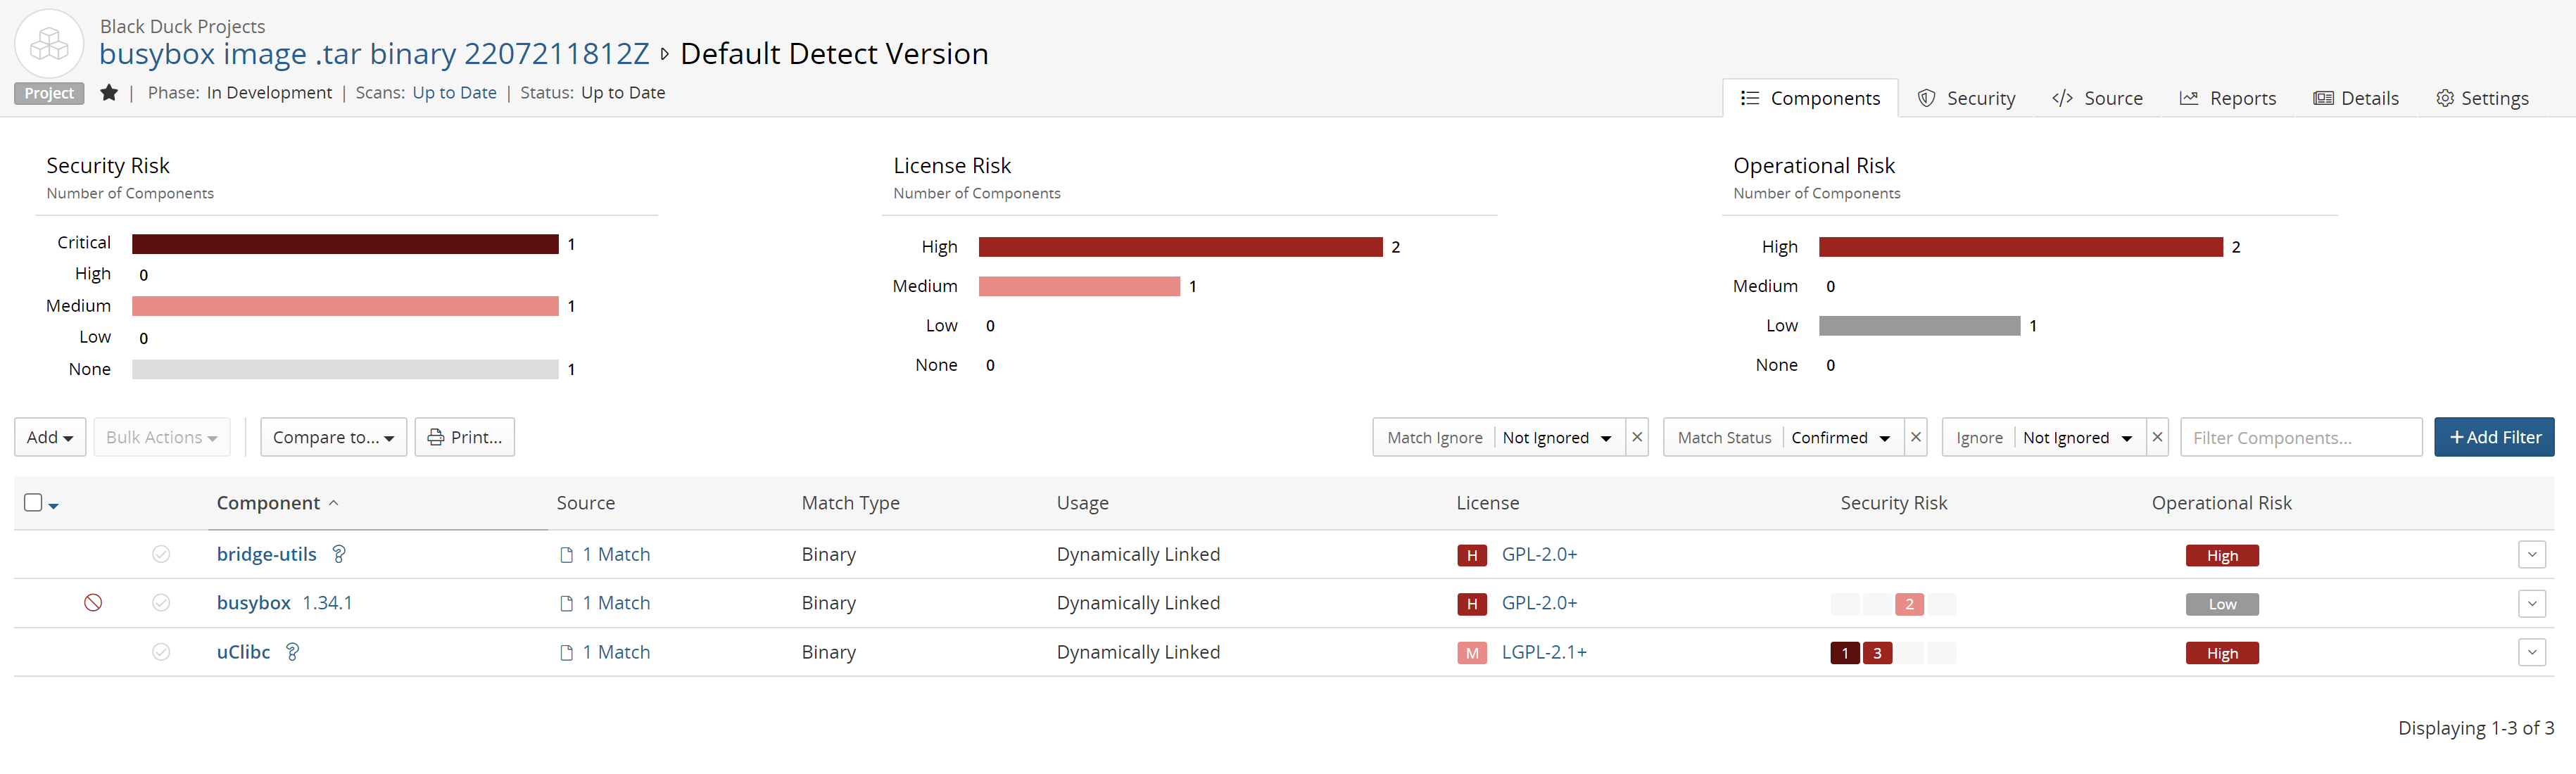The image size is (2576, 774).
Task: Toggle the review checkmark circle on bridge-utils row
Action: click(161, 553)
